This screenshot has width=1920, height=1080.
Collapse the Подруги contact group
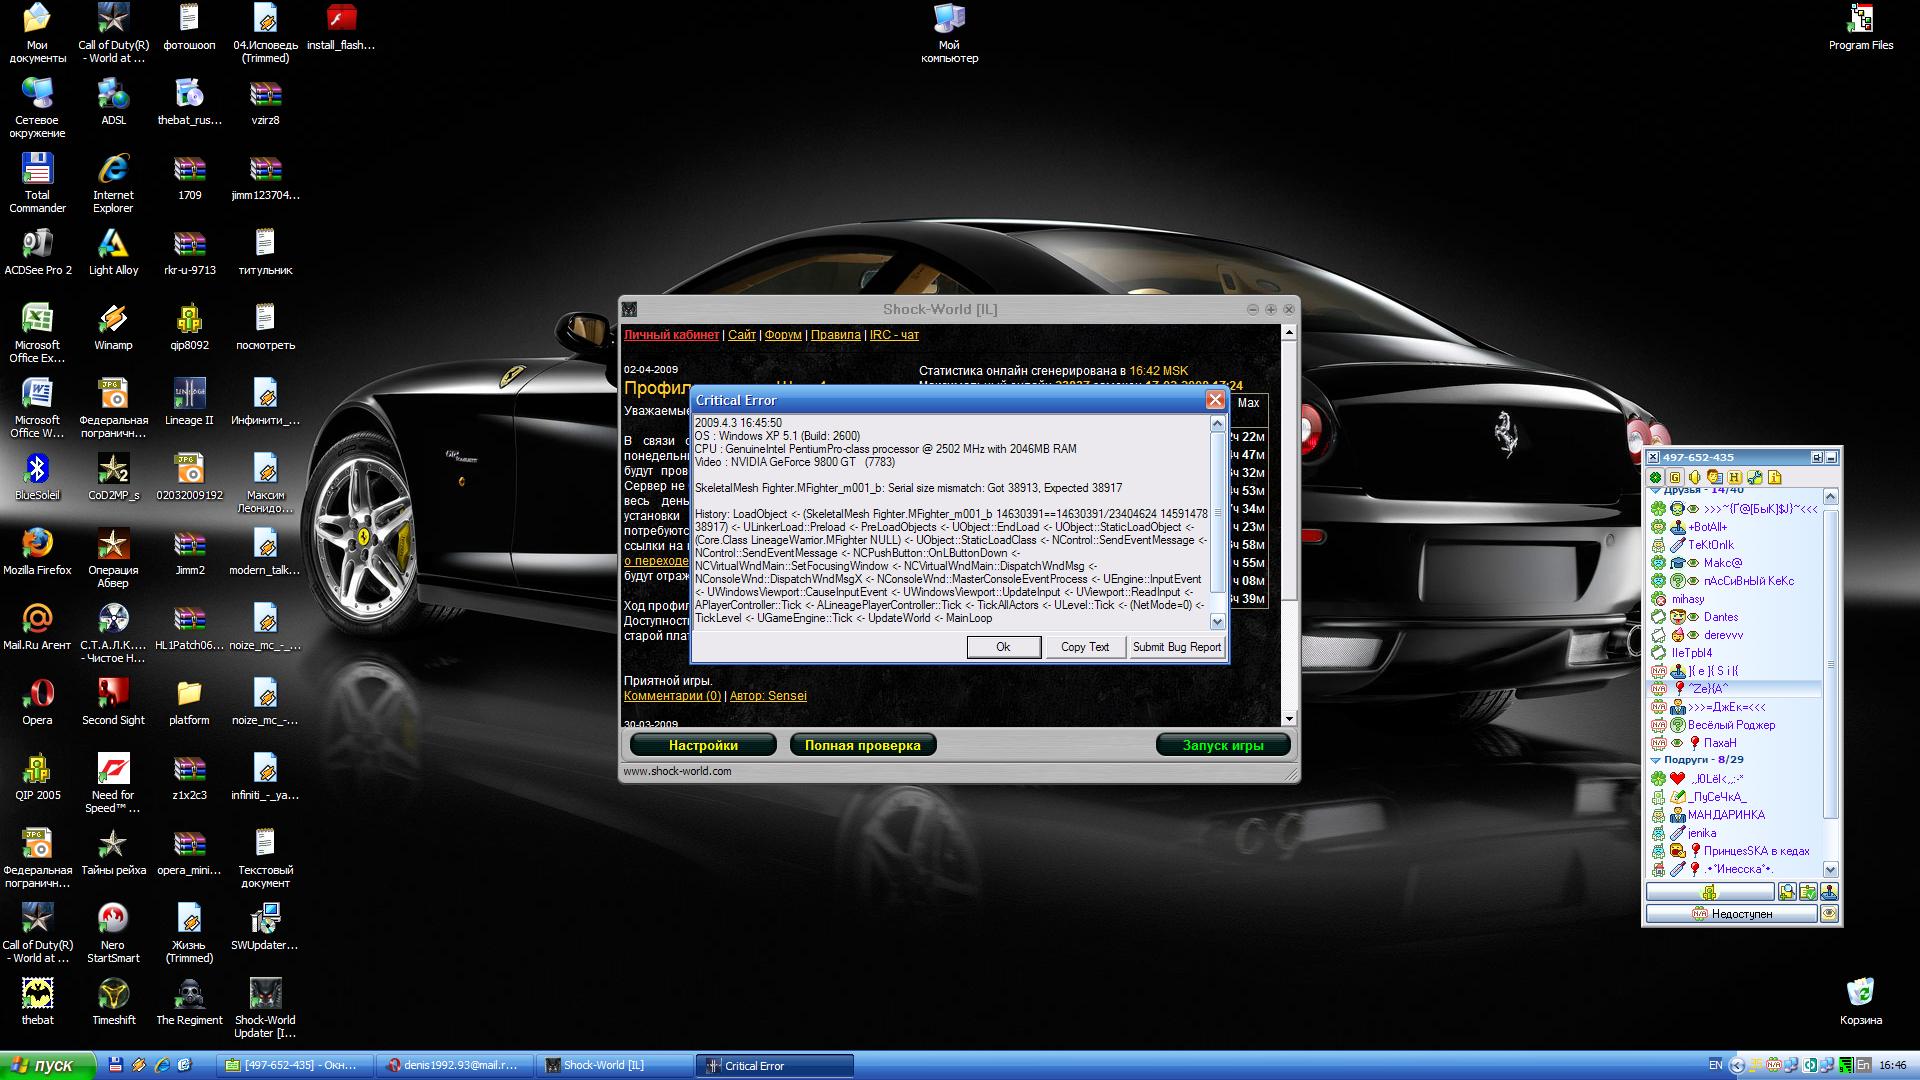pyautogui.click(x=1654, y=760)
